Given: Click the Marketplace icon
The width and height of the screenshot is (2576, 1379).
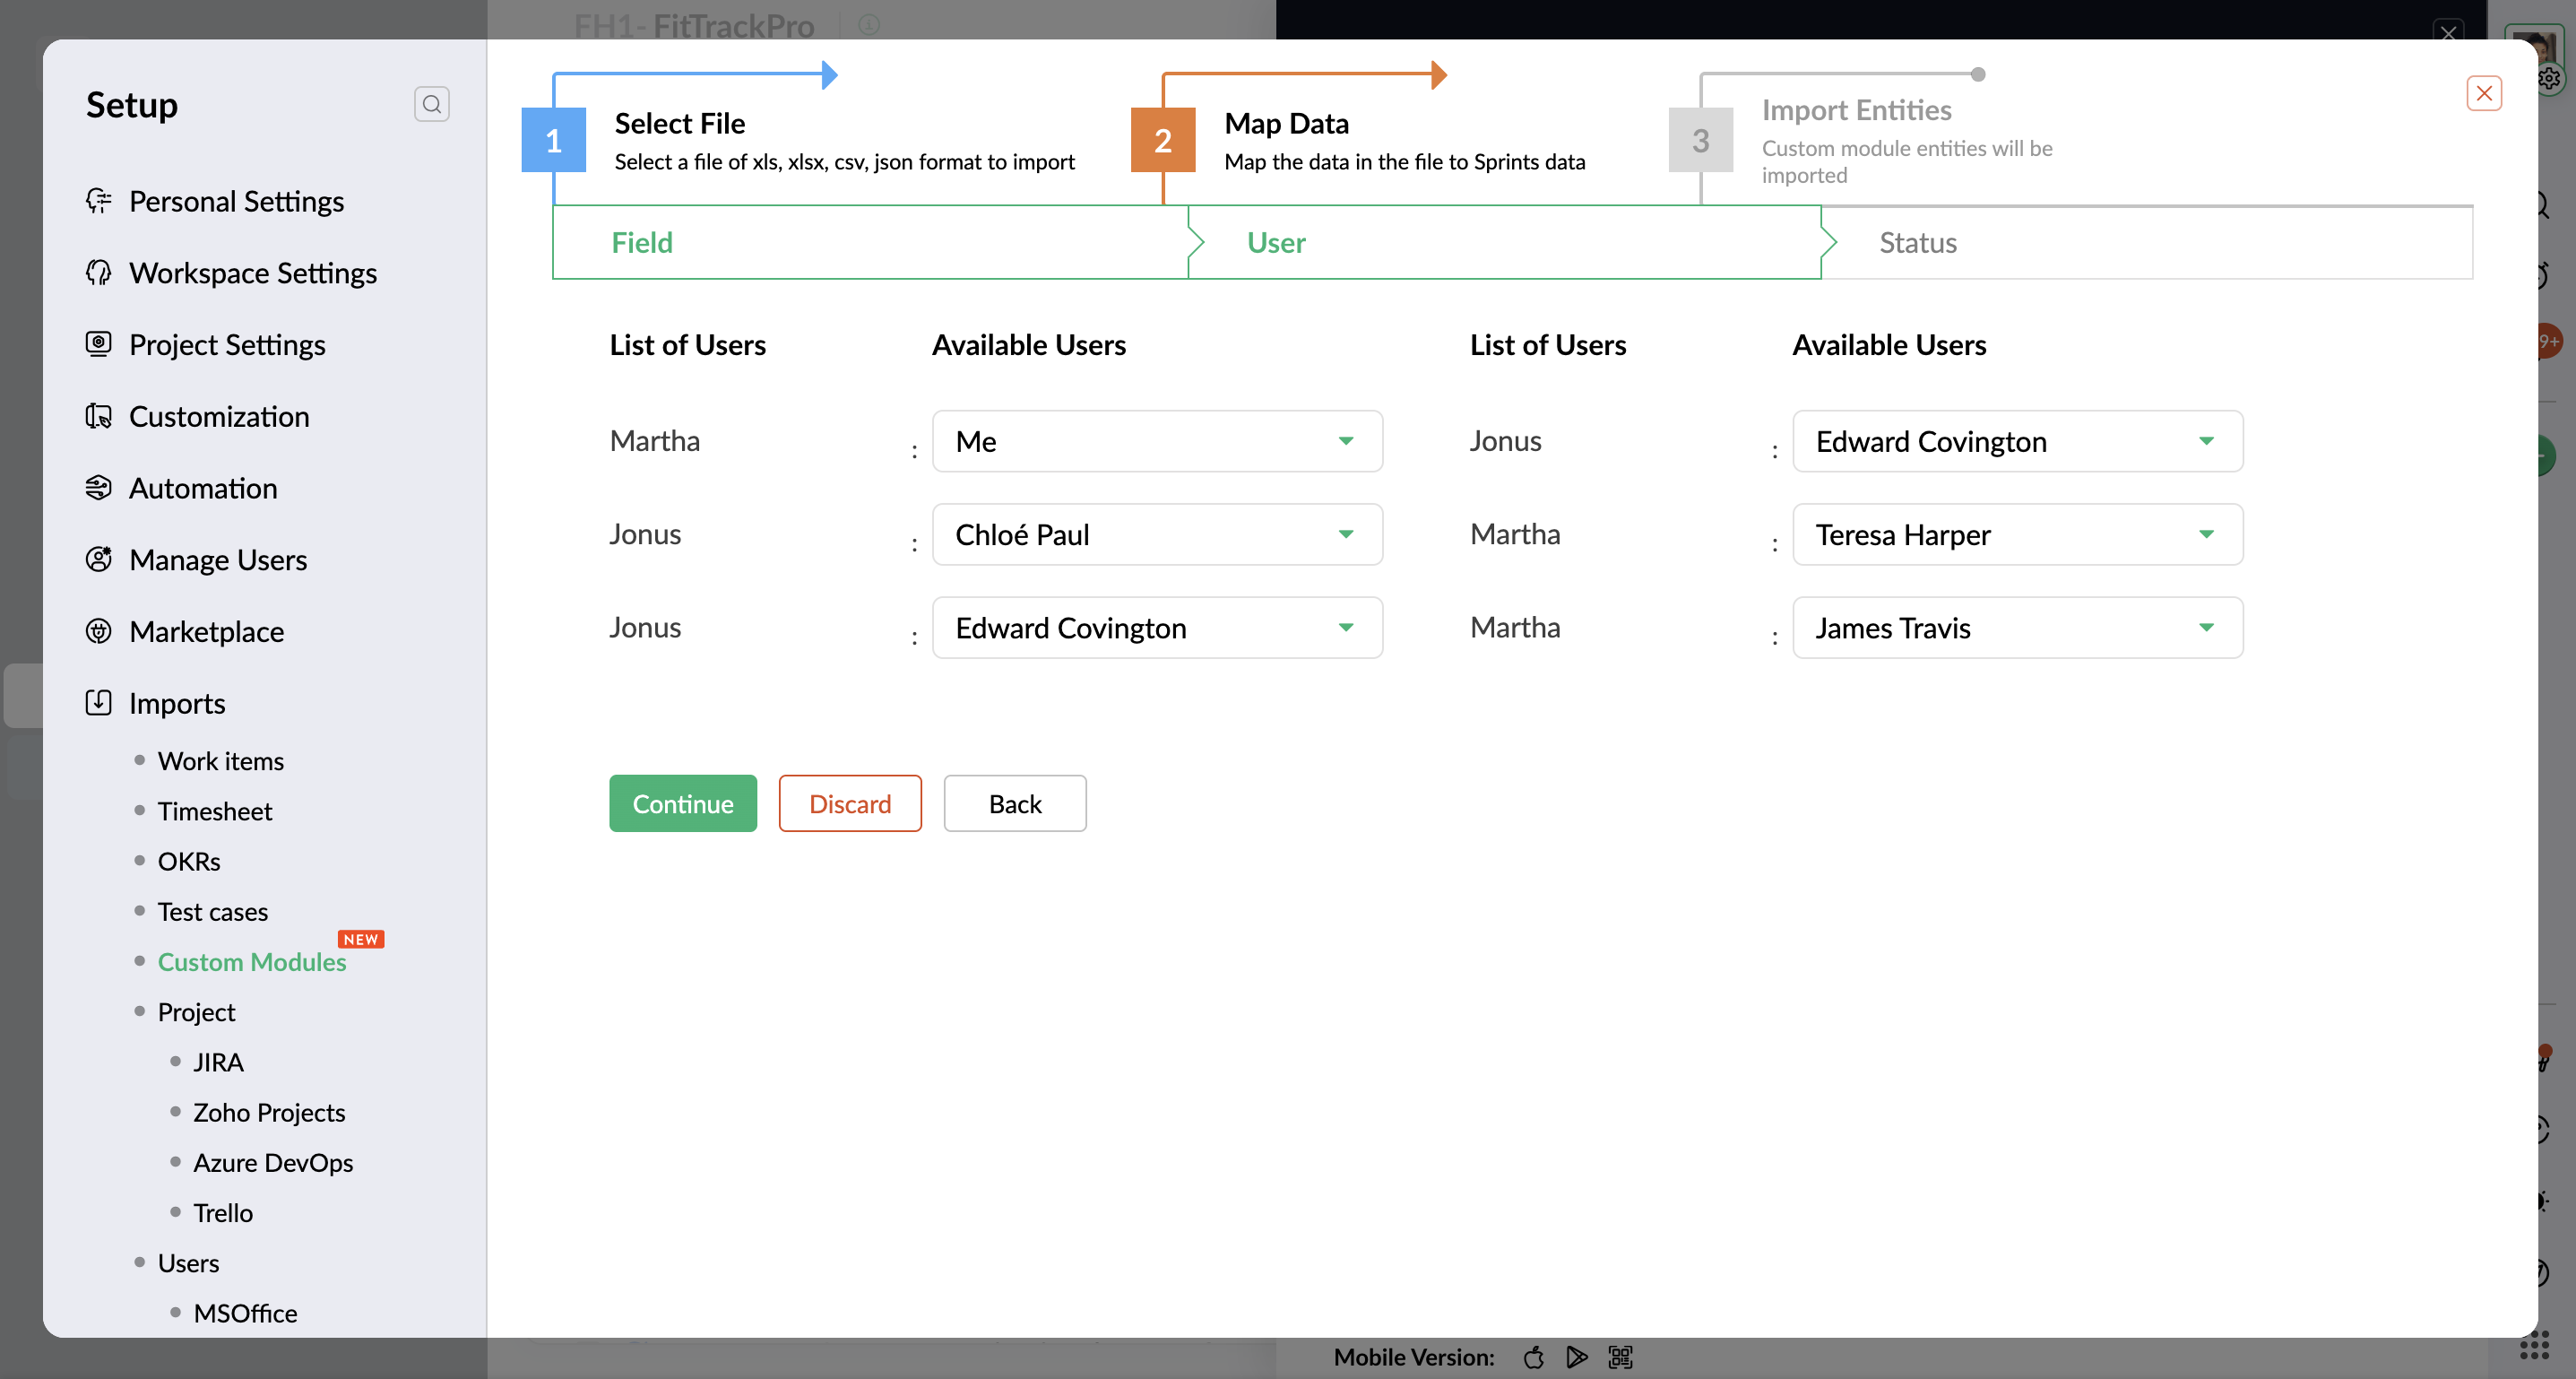Looking at the screenshot, I should [x=98, y=631].
